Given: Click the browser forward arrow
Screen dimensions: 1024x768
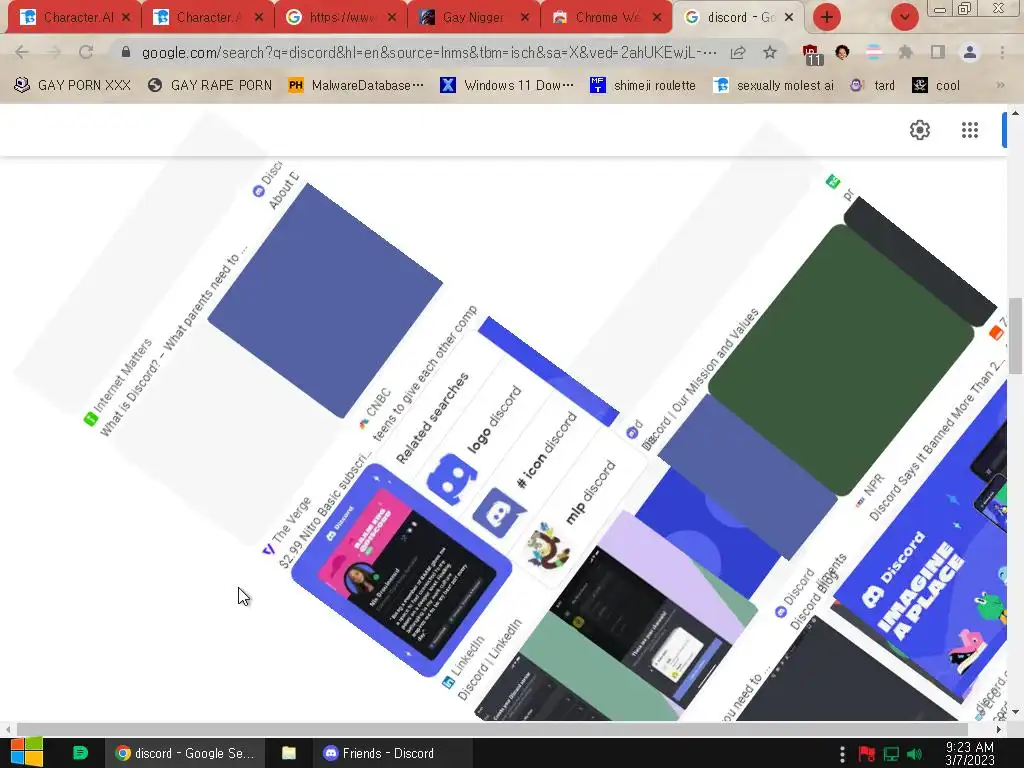Looking at the screenshot, I should click(x=54, y=52).
